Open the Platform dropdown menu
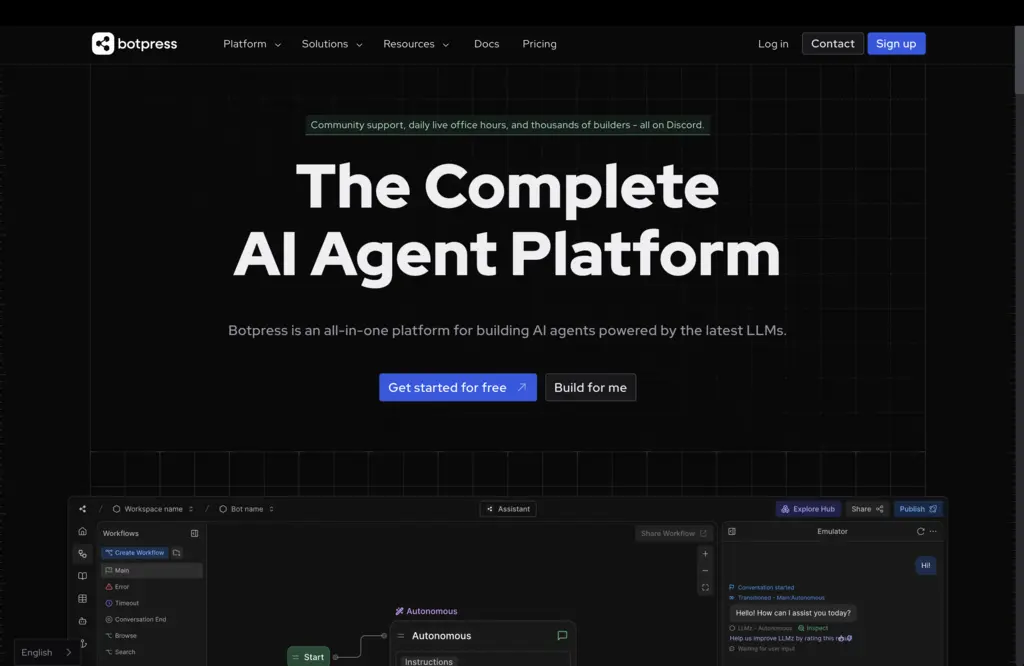 252,44
